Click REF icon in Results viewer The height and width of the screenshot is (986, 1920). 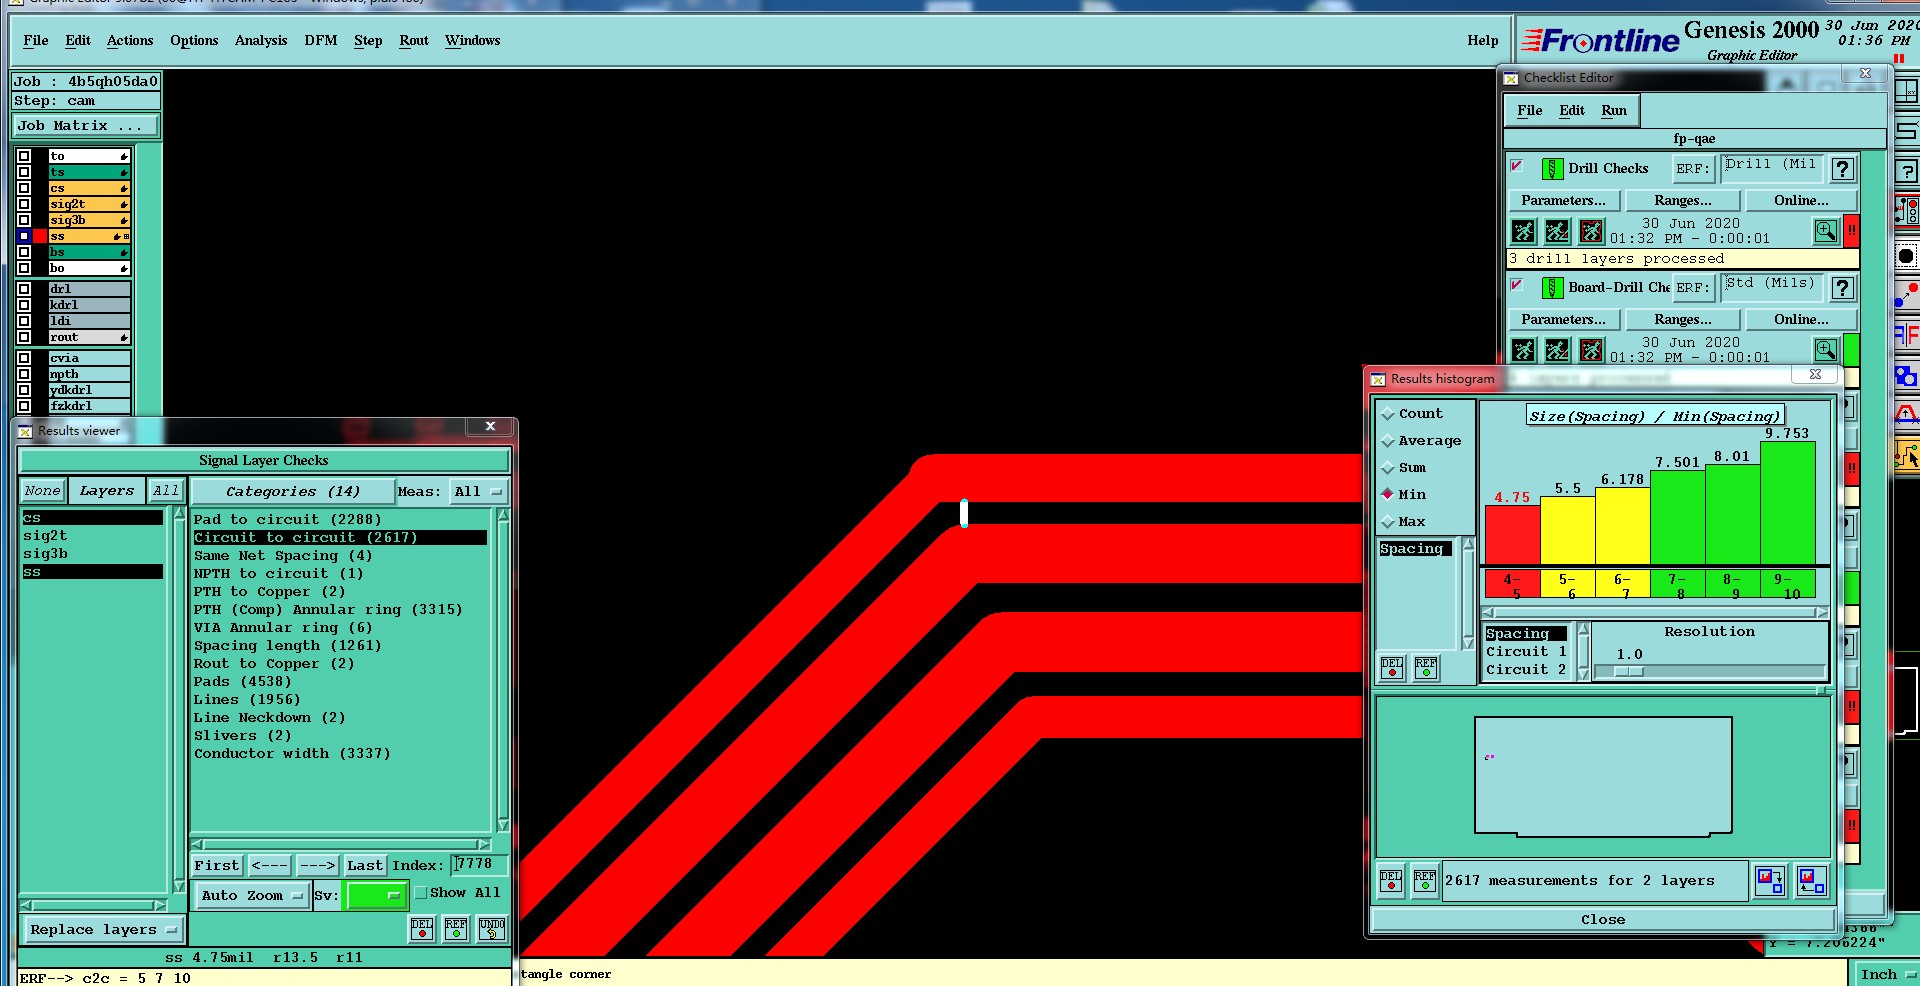click(456, 929)
